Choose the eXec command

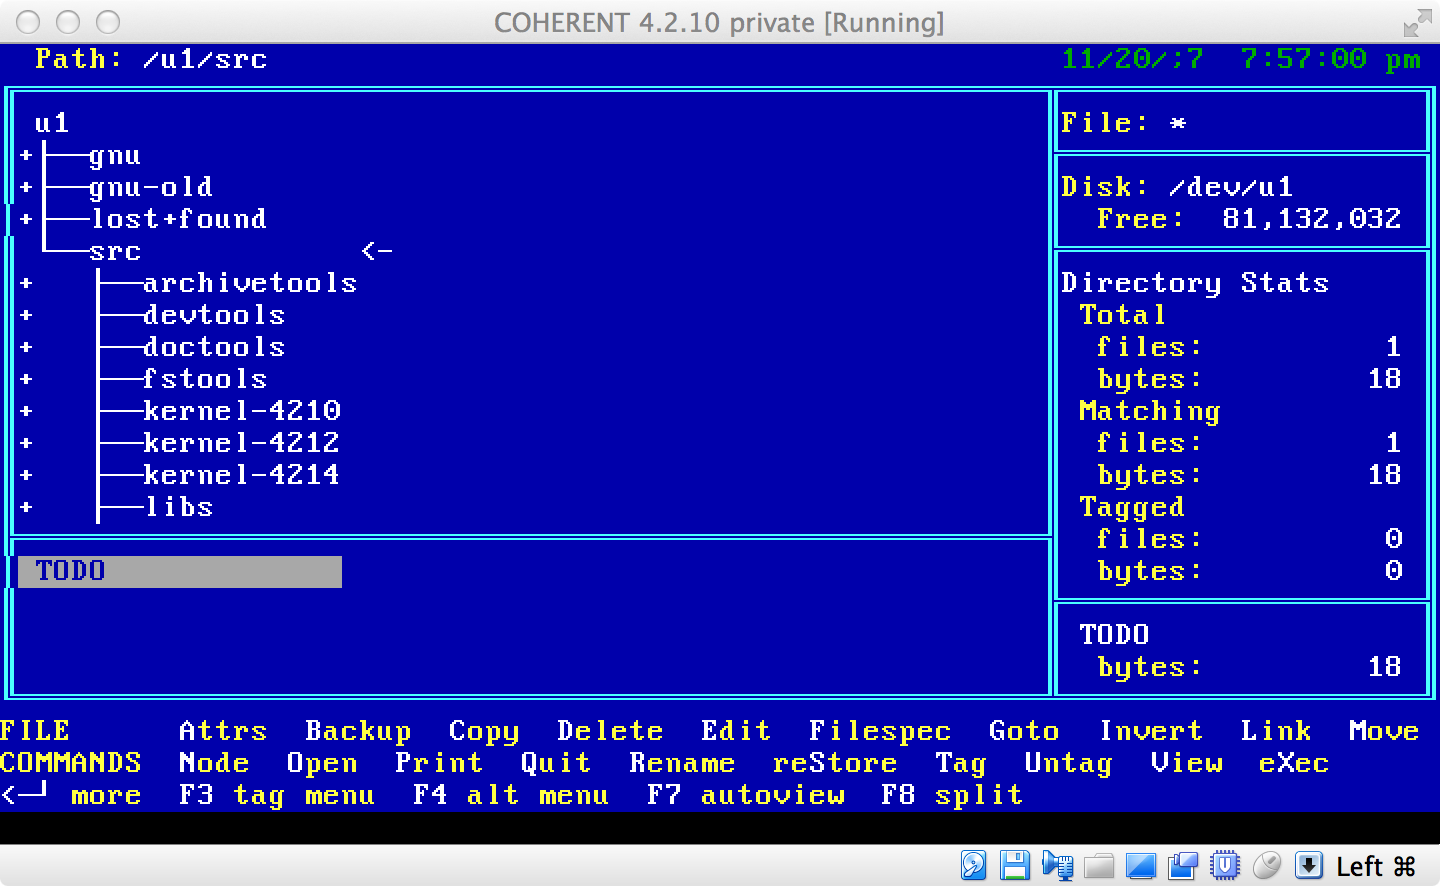[1294, 763]
